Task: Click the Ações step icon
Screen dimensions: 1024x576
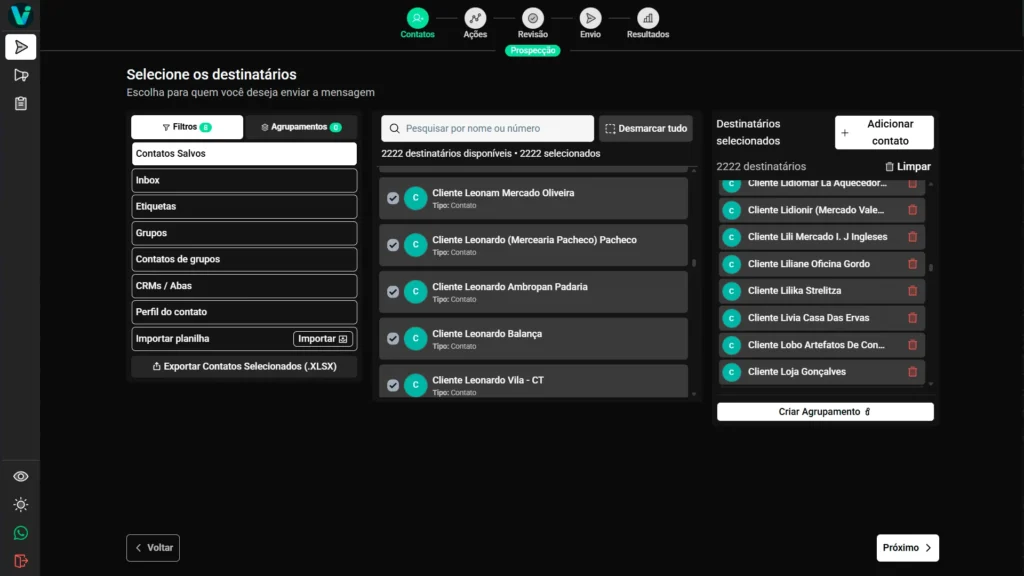Action: coord(476,18)
